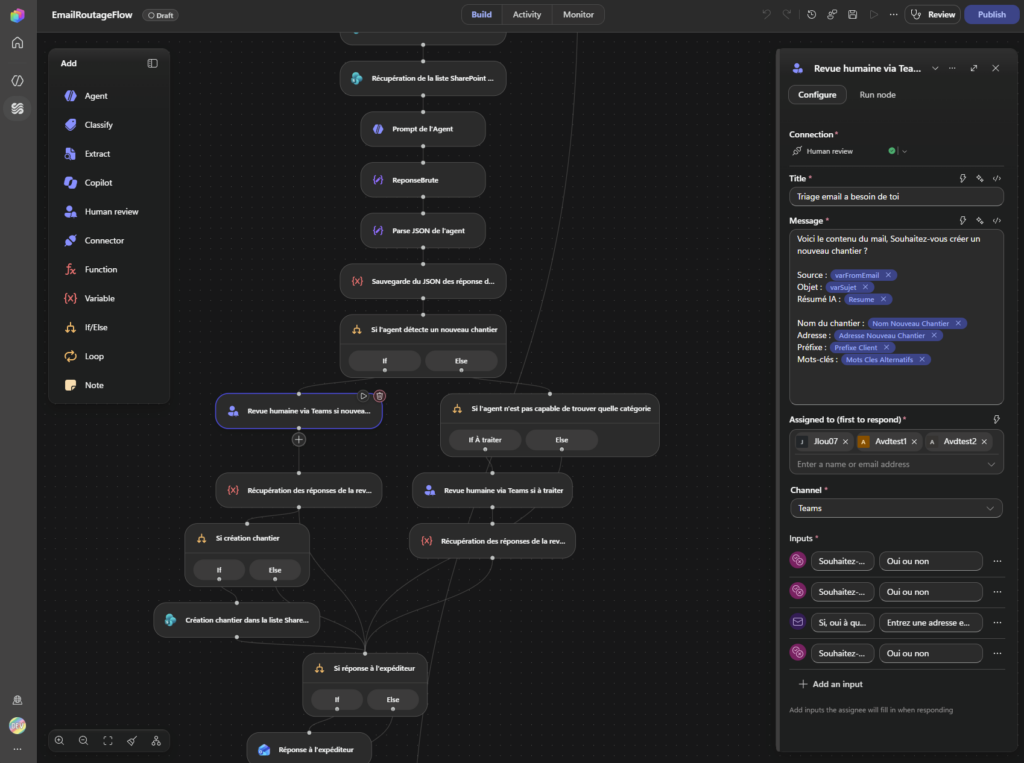Image resolution: width=1024 pixels, height=763 pixels.
Task: Remove Avdtest2 from assignees
Action: [984, 442]
